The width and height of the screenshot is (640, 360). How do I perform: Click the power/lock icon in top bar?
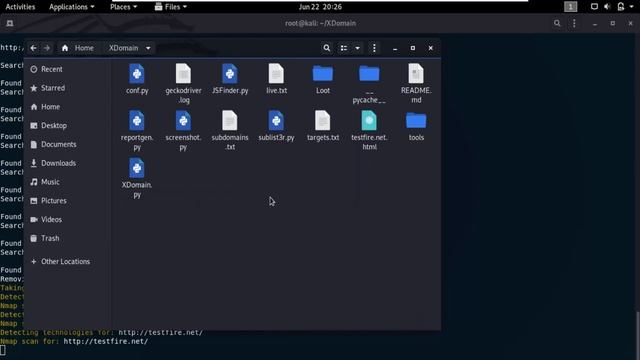point(621,7)
